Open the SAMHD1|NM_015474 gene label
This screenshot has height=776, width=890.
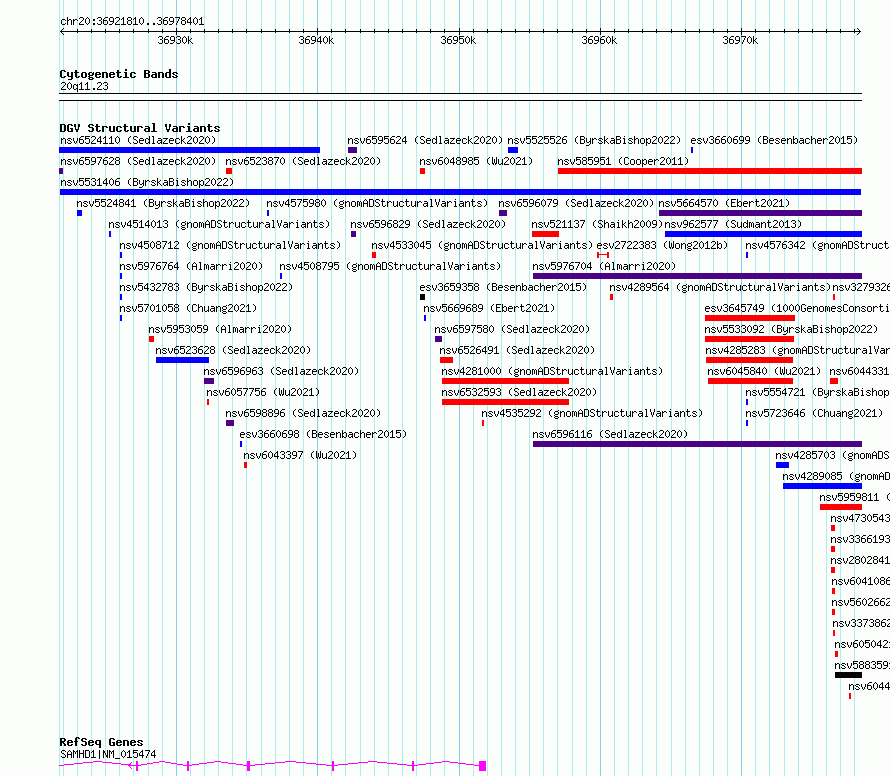click(108, 754)
